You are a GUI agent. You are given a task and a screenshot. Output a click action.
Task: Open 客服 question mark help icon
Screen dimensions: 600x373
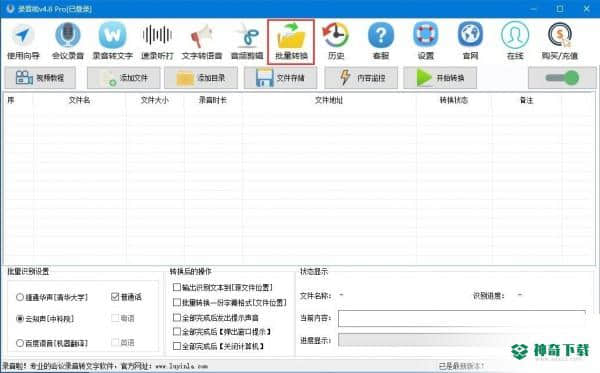(381, 42)
